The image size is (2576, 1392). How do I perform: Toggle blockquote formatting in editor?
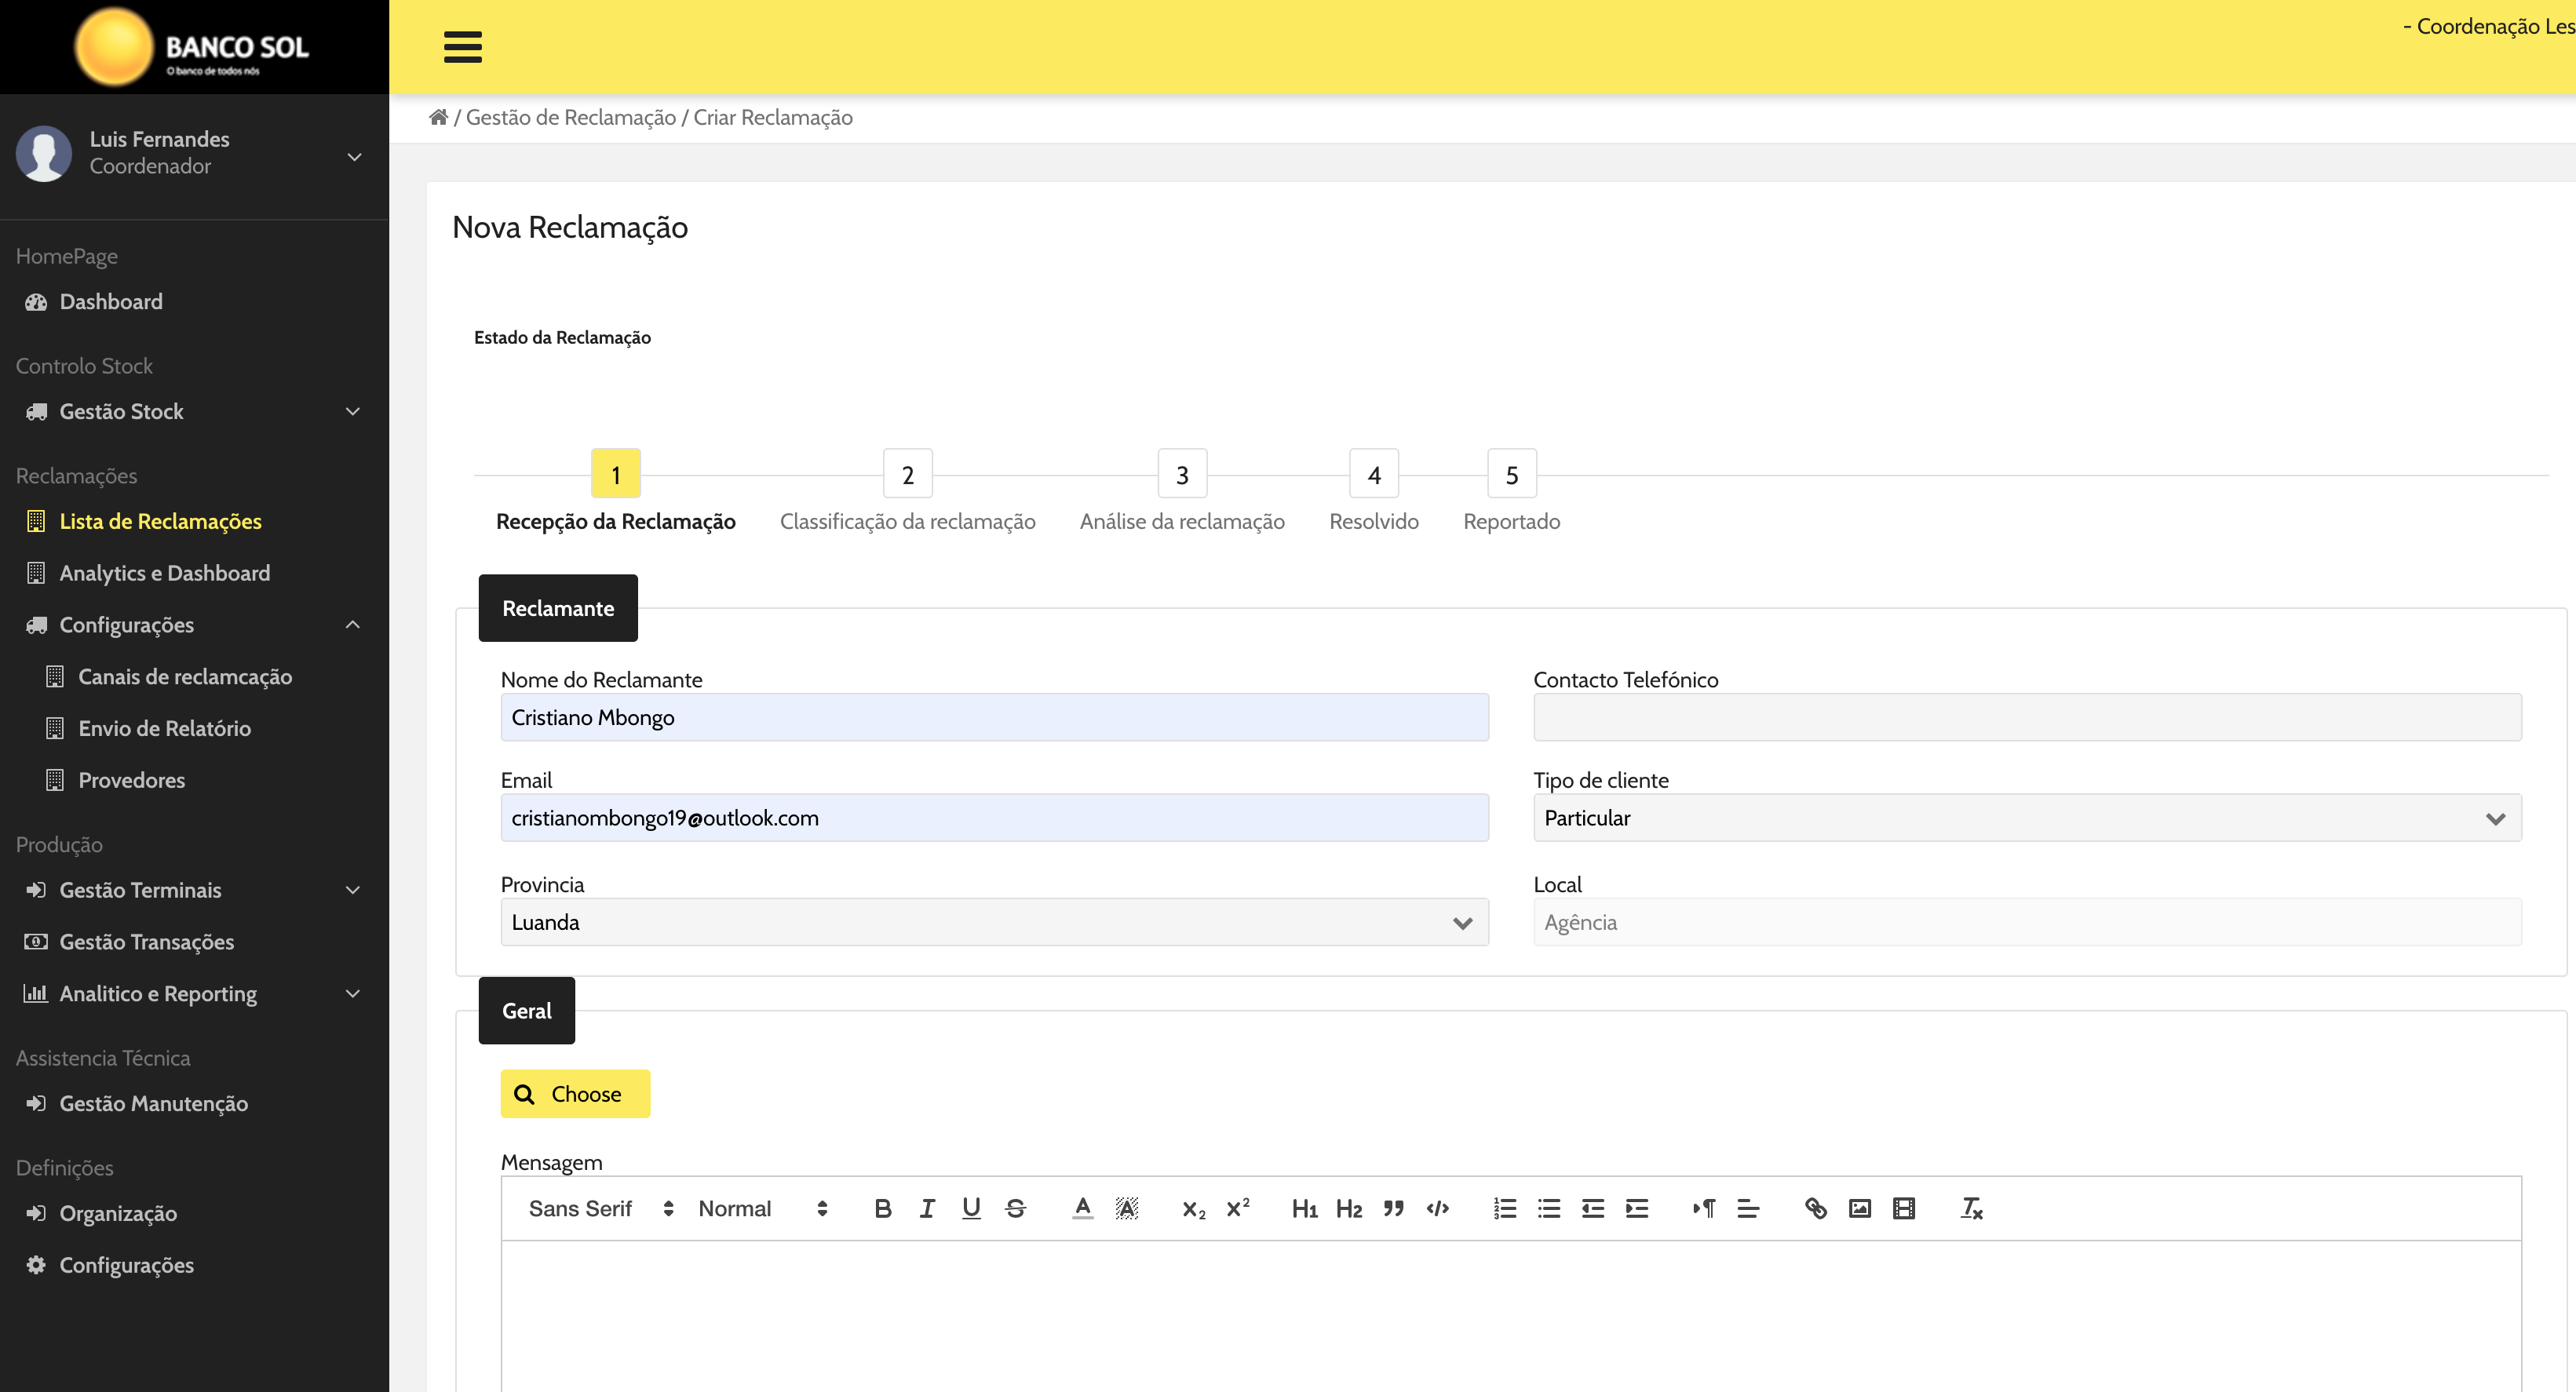pos(1393,1208)
